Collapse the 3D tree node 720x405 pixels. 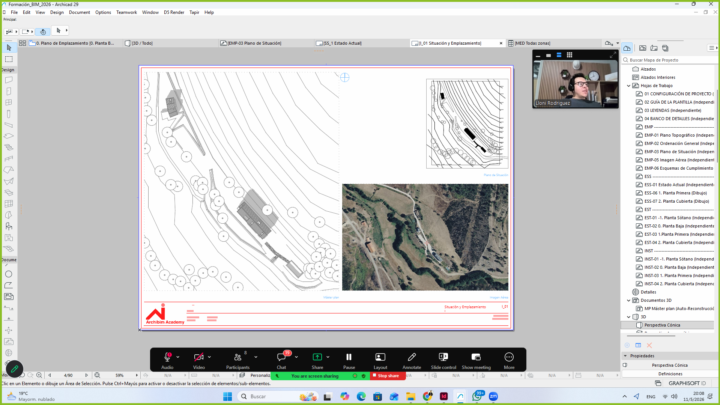[629, 317]
